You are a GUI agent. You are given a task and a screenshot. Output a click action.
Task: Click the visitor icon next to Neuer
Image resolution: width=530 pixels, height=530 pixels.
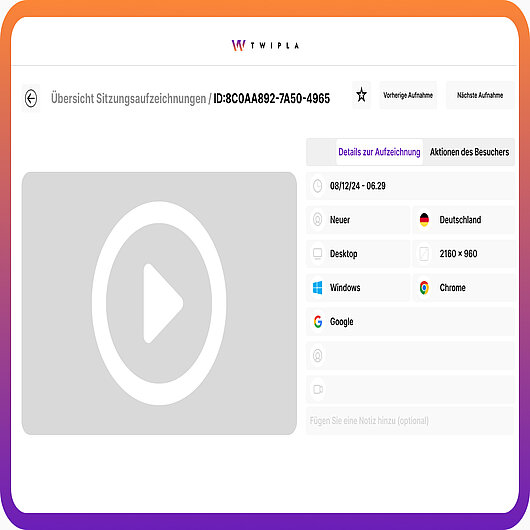(x=317, y=220)
